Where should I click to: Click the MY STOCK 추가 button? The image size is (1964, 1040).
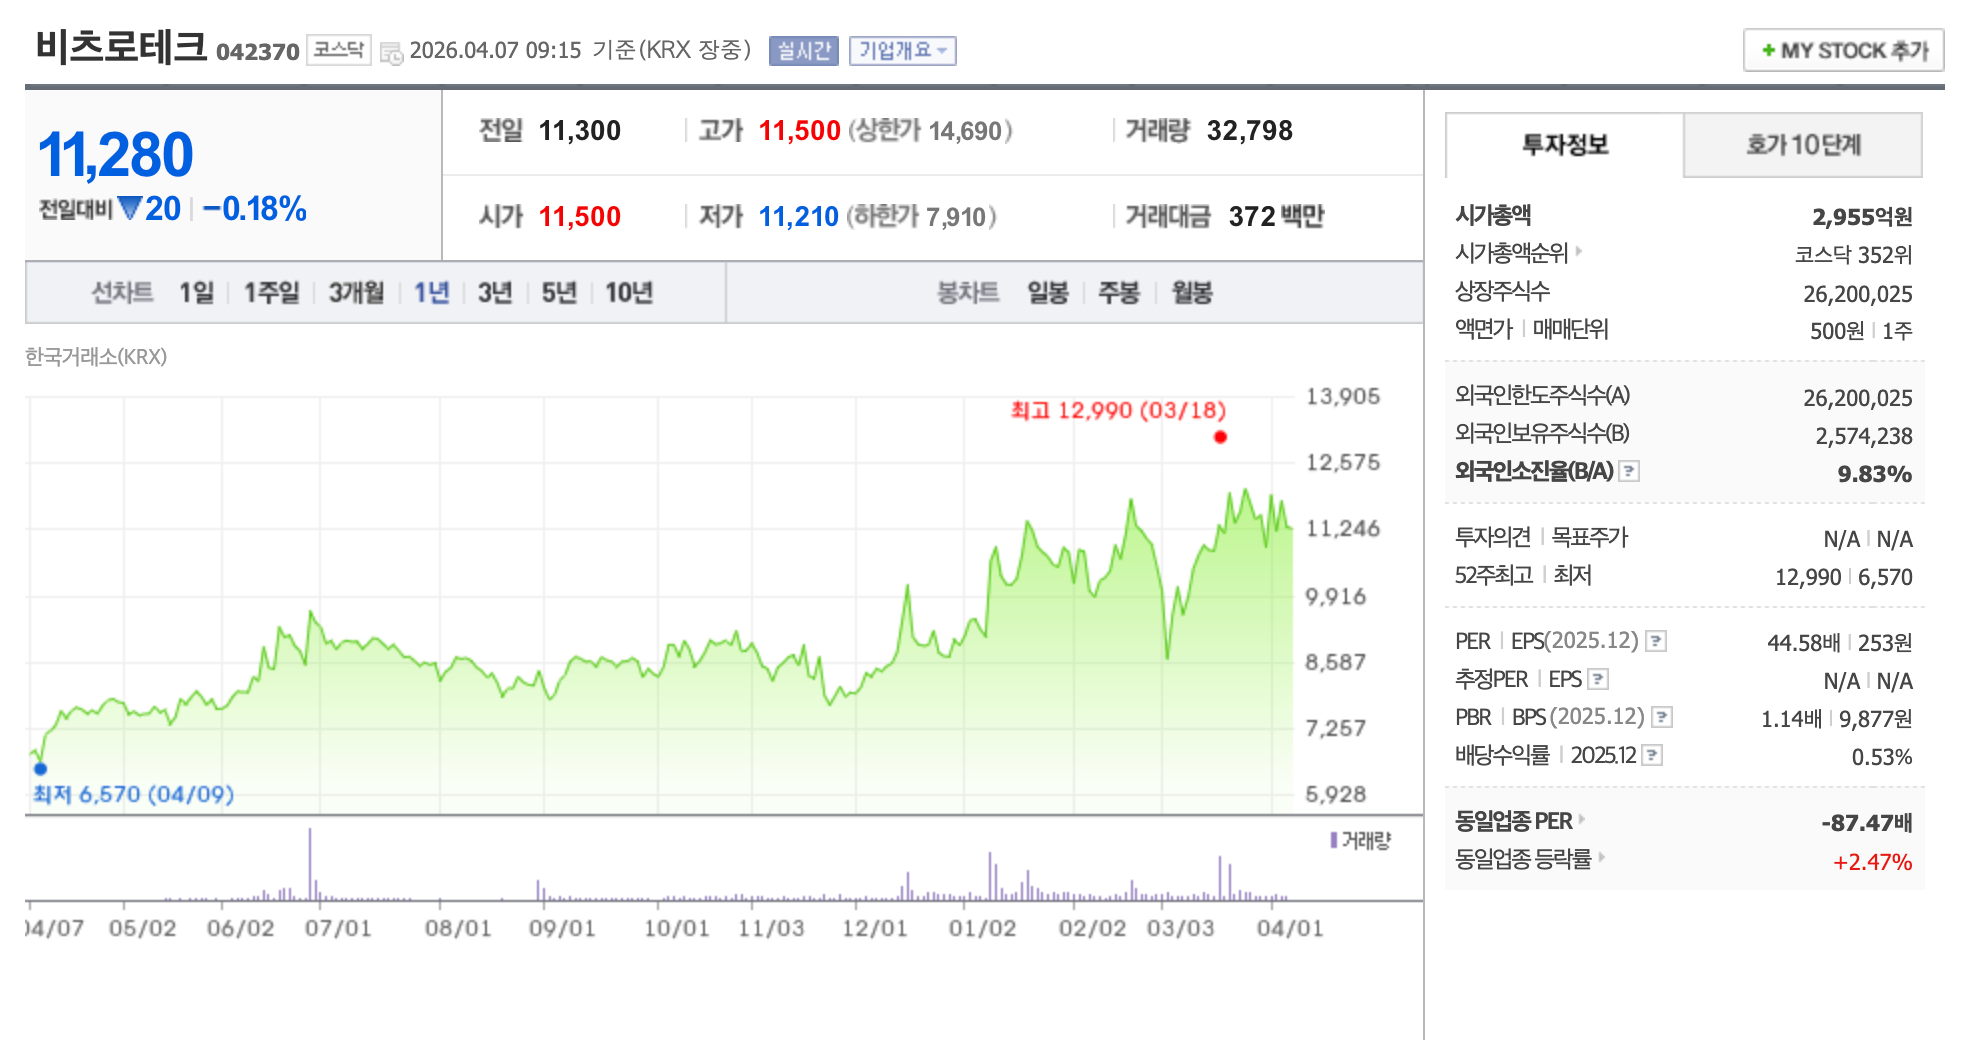pos(1843,50)
